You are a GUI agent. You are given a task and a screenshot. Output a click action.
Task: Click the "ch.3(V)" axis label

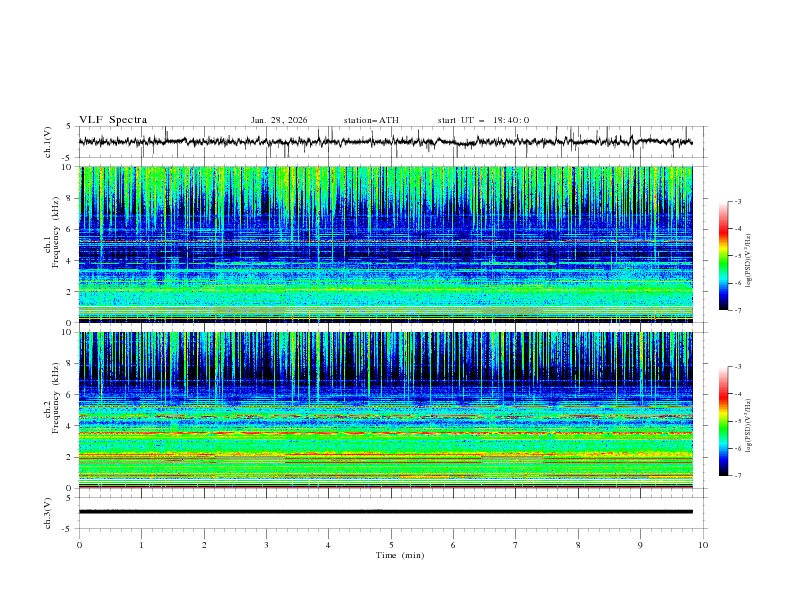tap(48, 513)
